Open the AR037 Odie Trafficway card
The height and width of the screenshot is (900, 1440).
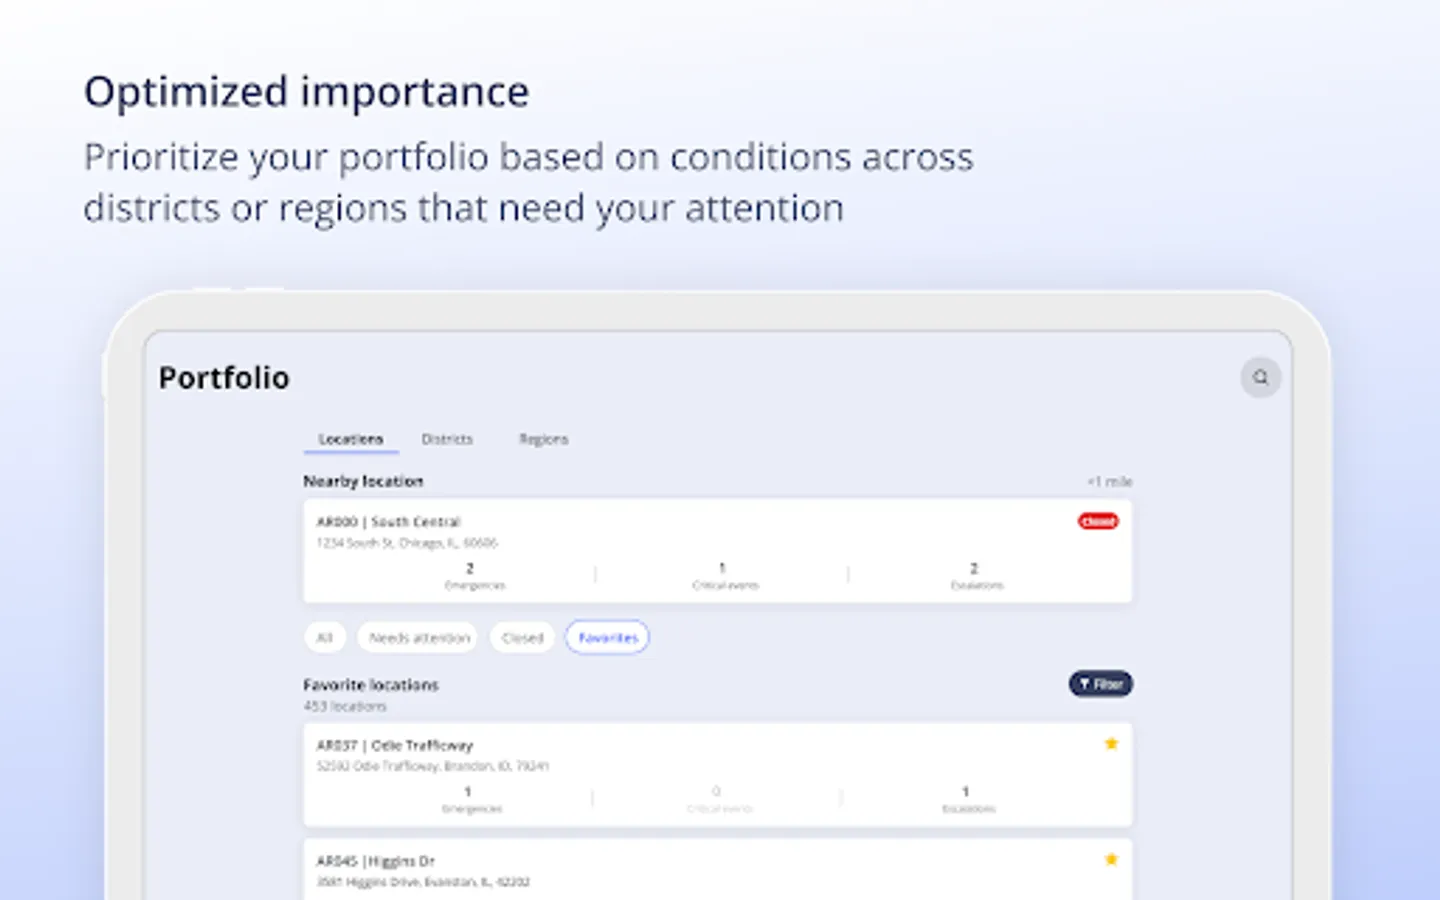point(718,774)
